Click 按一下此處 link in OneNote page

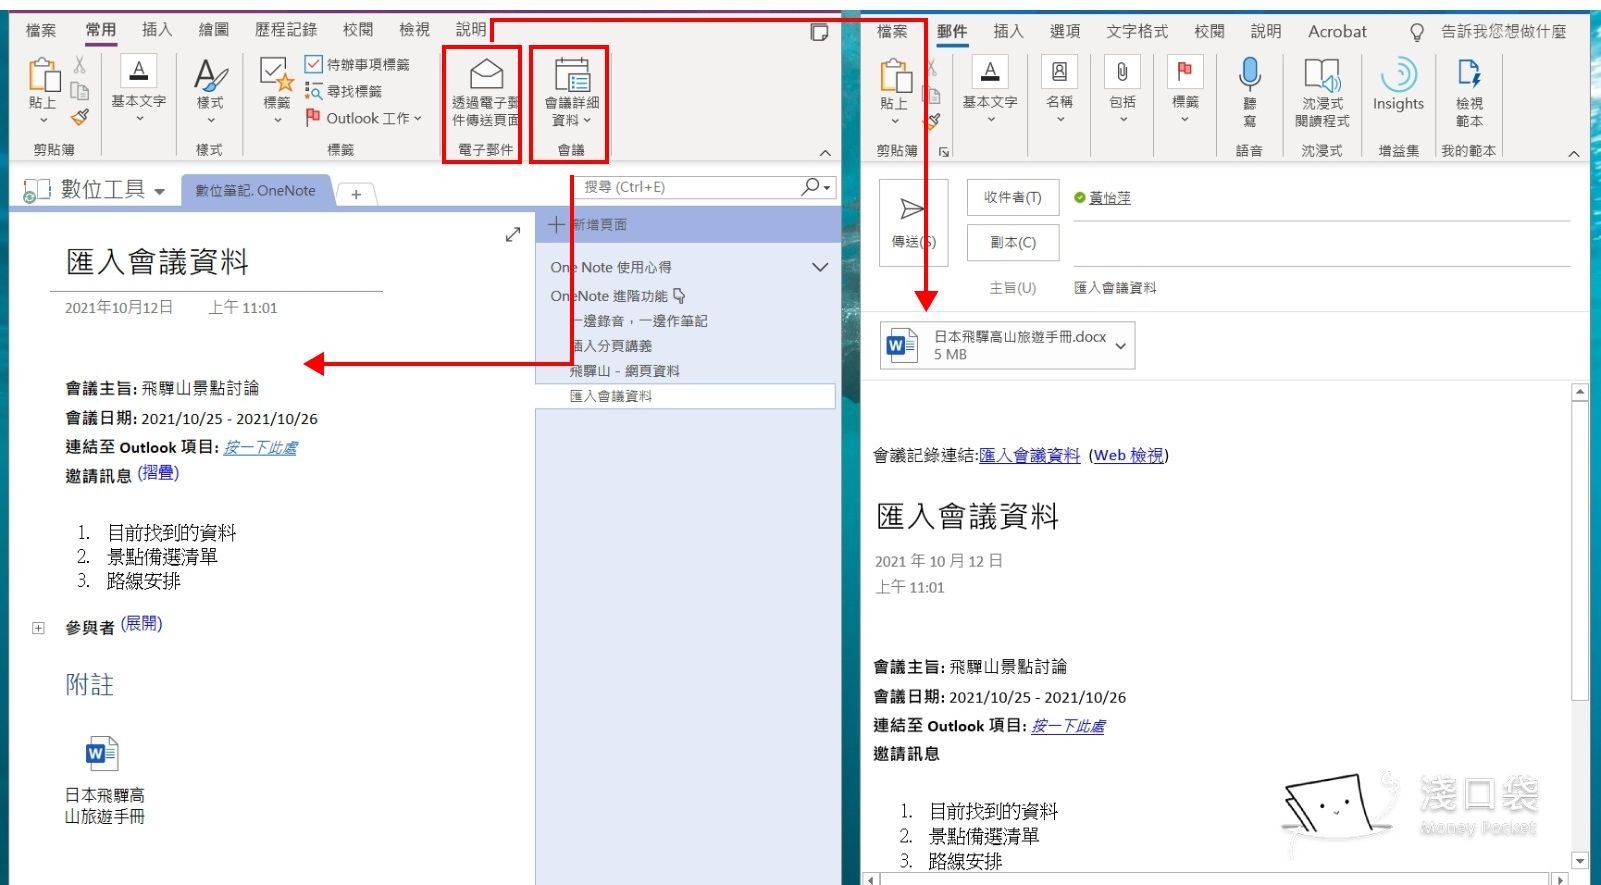click(260, 447)
